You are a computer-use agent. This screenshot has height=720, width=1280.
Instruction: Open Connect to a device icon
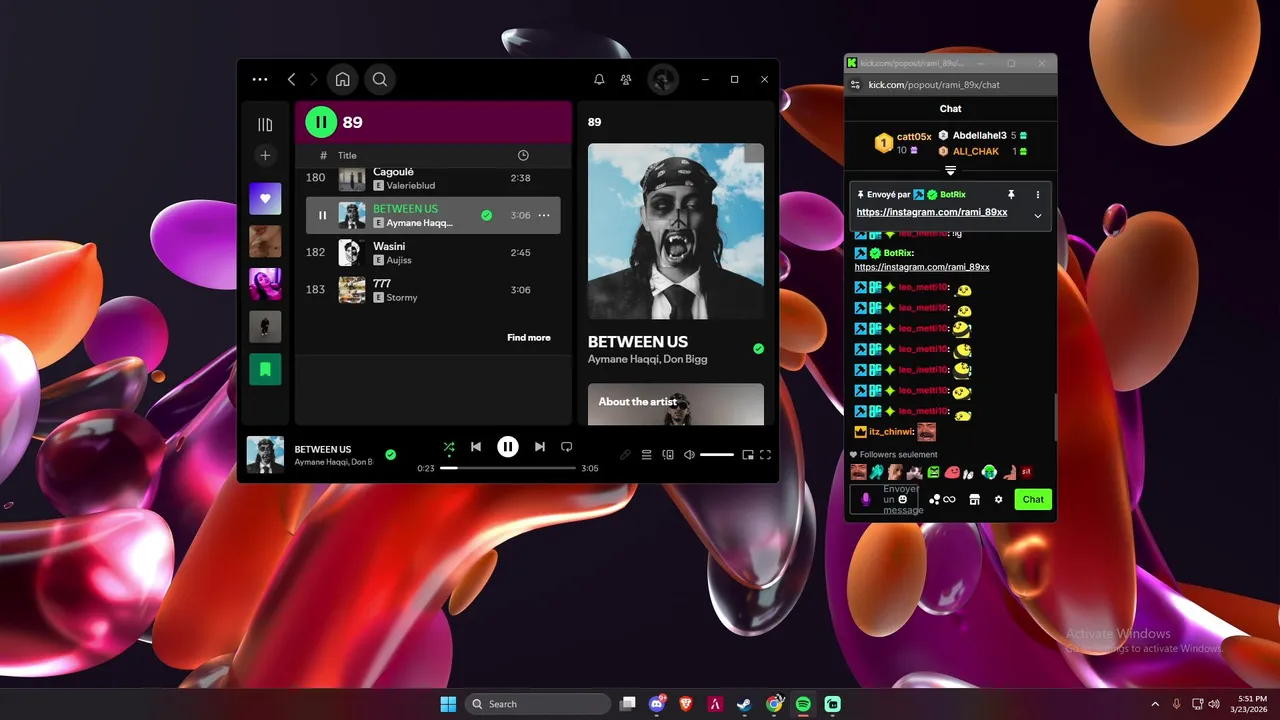point(668,455)
